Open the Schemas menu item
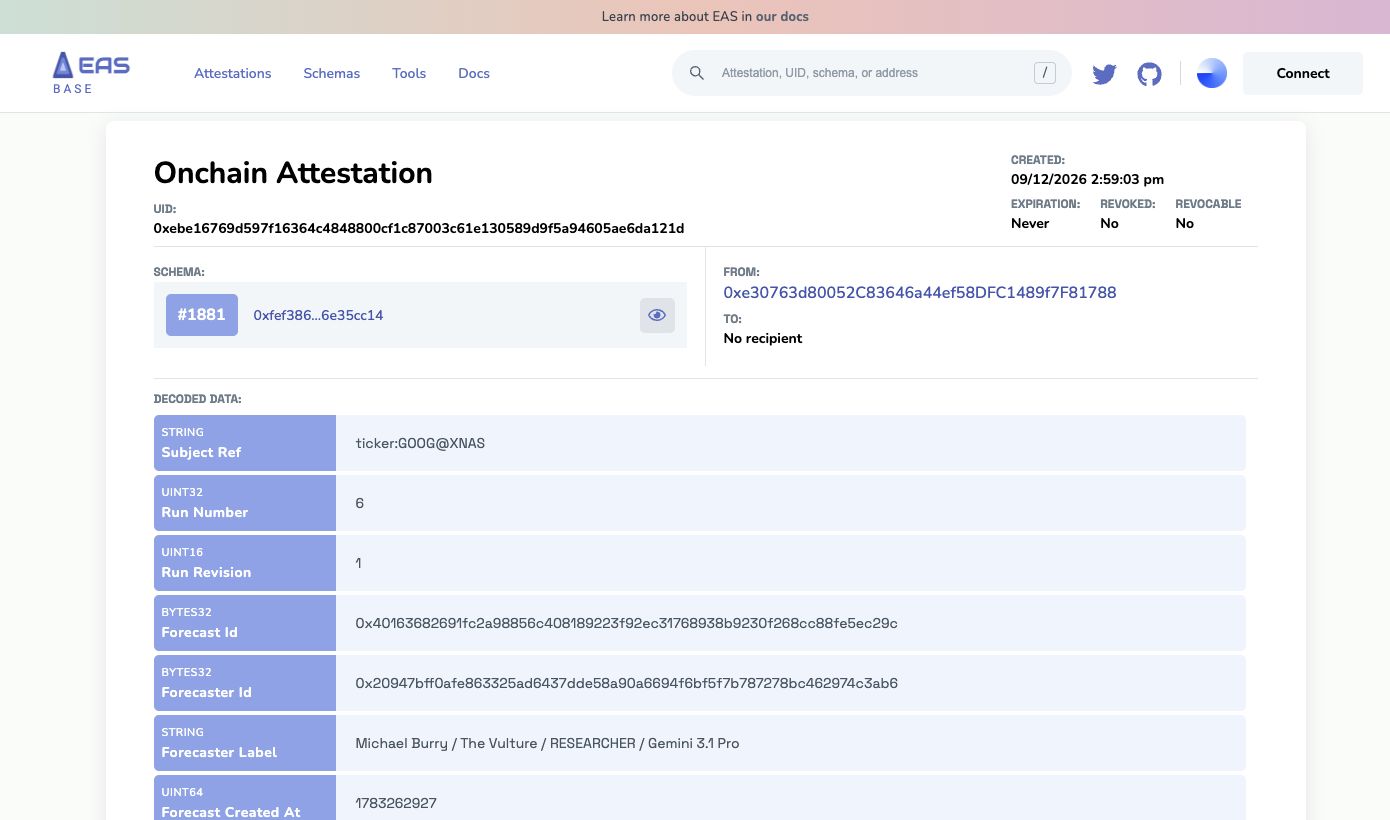The height and width of the screenshot is (820, 1390). (x=332, y=73)
